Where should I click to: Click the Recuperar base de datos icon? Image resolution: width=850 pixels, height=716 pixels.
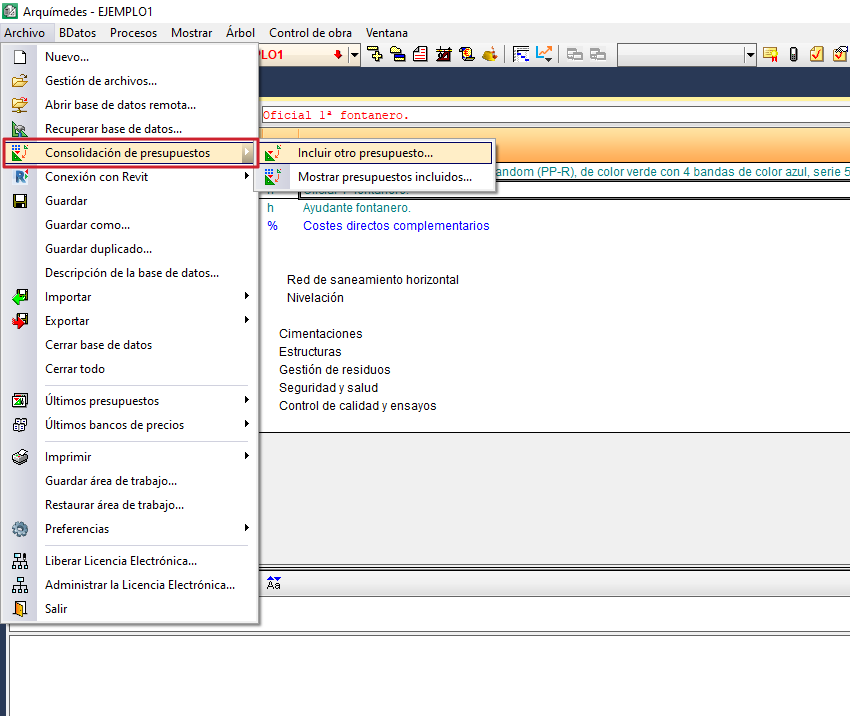(x=20, y=129)
